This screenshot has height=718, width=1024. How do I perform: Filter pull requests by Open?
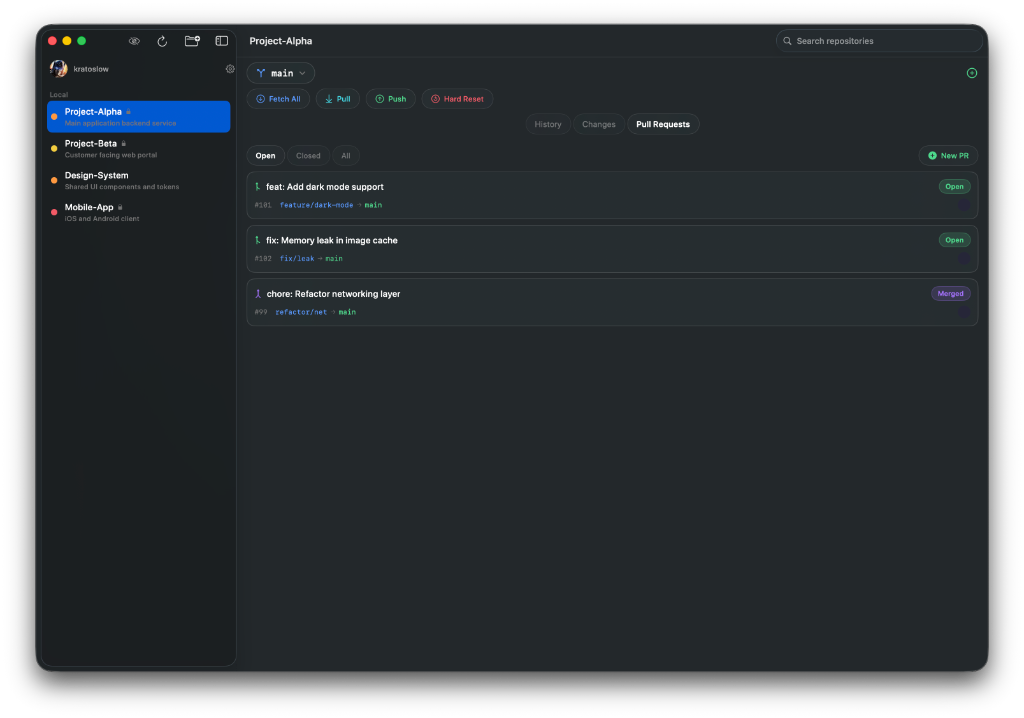coord(265,155)
